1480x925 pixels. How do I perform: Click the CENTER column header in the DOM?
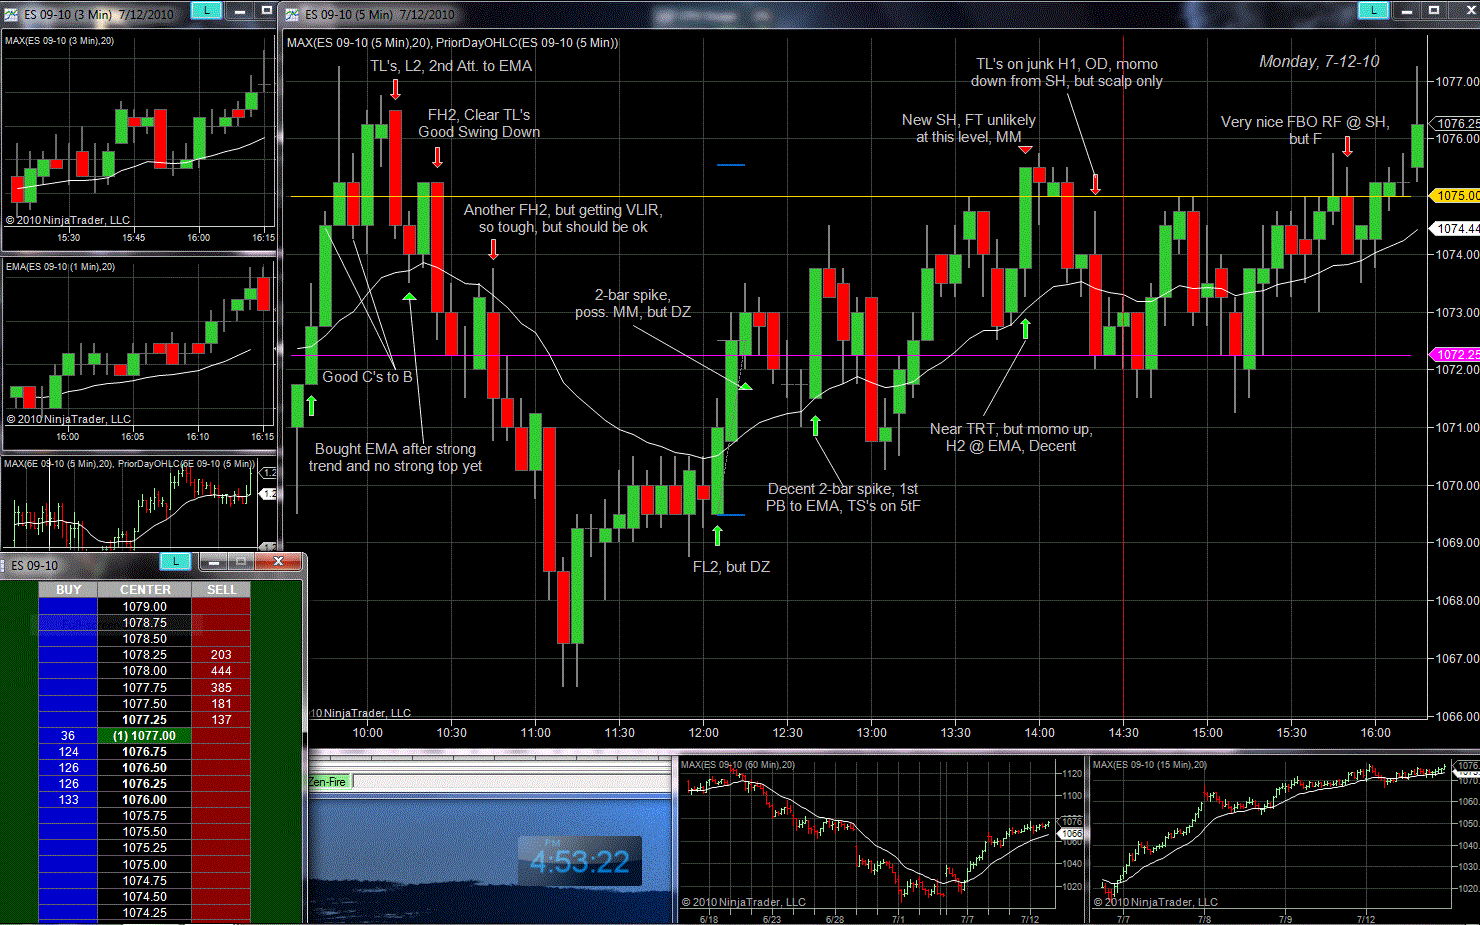145,590
